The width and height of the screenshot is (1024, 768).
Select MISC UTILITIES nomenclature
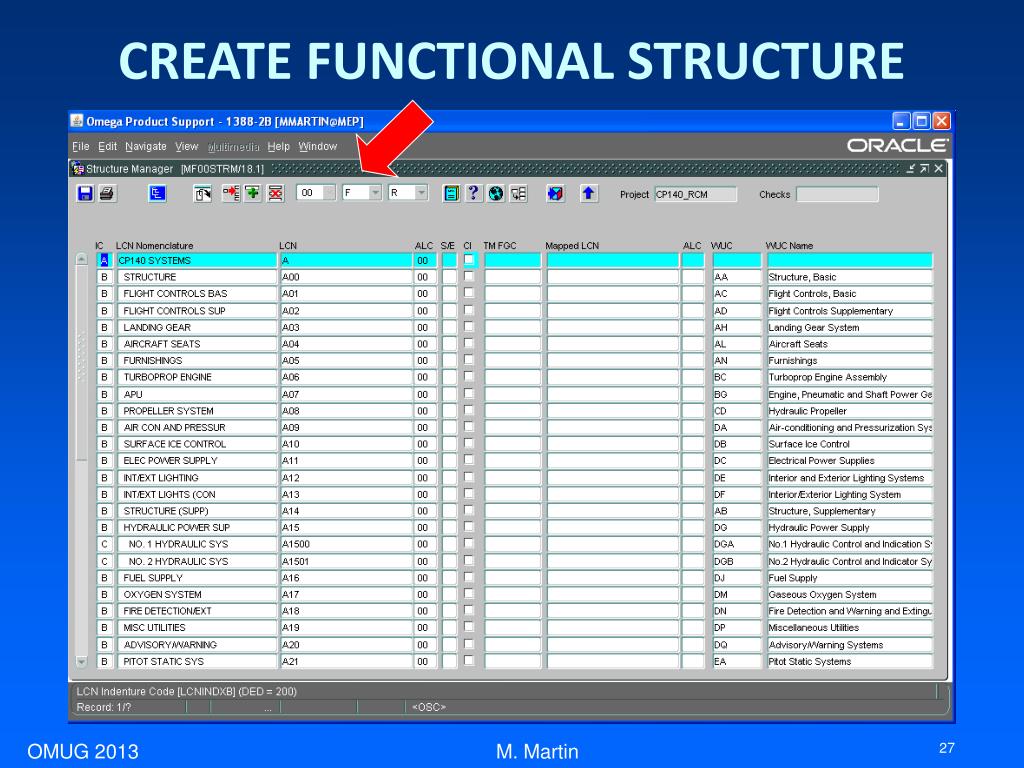click(x=197, y=628)
